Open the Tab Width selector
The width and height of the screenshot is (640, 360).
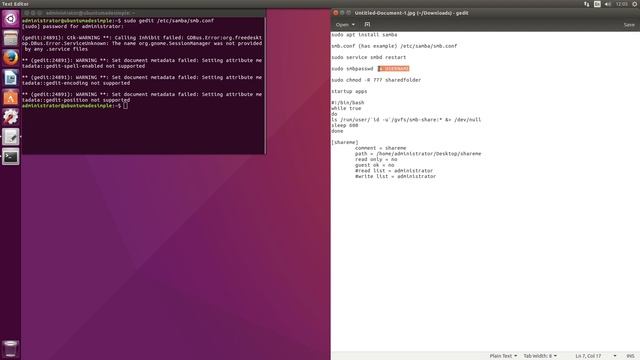coord(540,356)
